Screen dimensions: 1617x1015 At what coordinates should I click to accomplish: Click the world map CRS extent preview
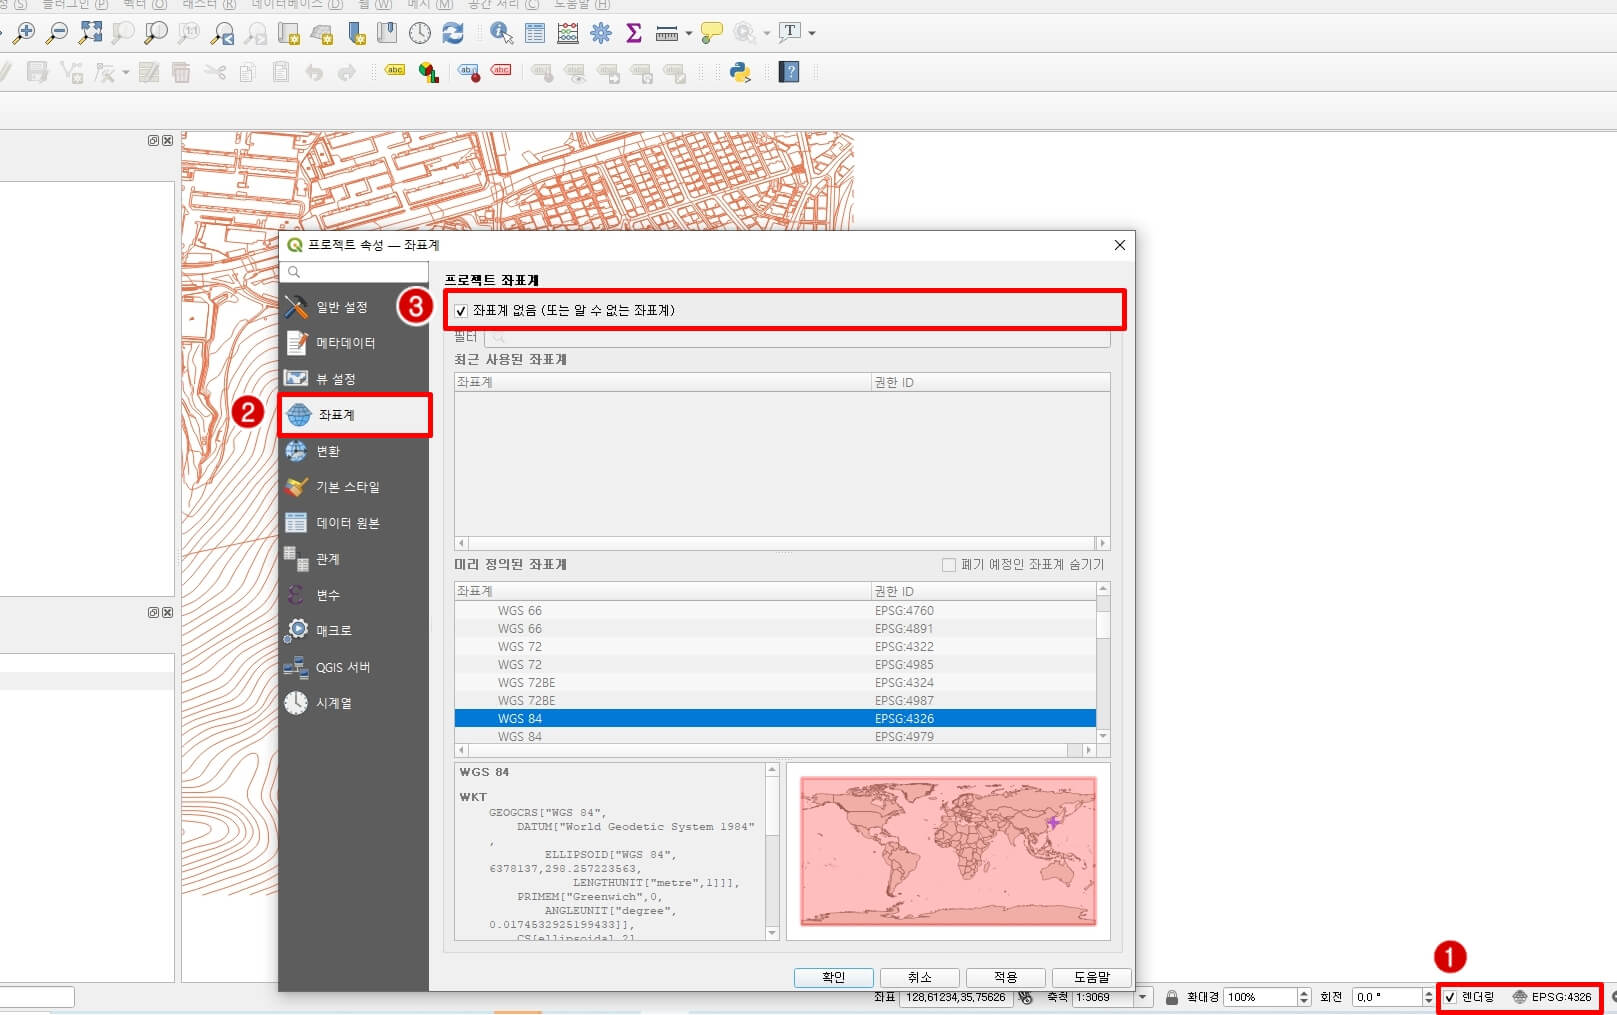[948, 851]
